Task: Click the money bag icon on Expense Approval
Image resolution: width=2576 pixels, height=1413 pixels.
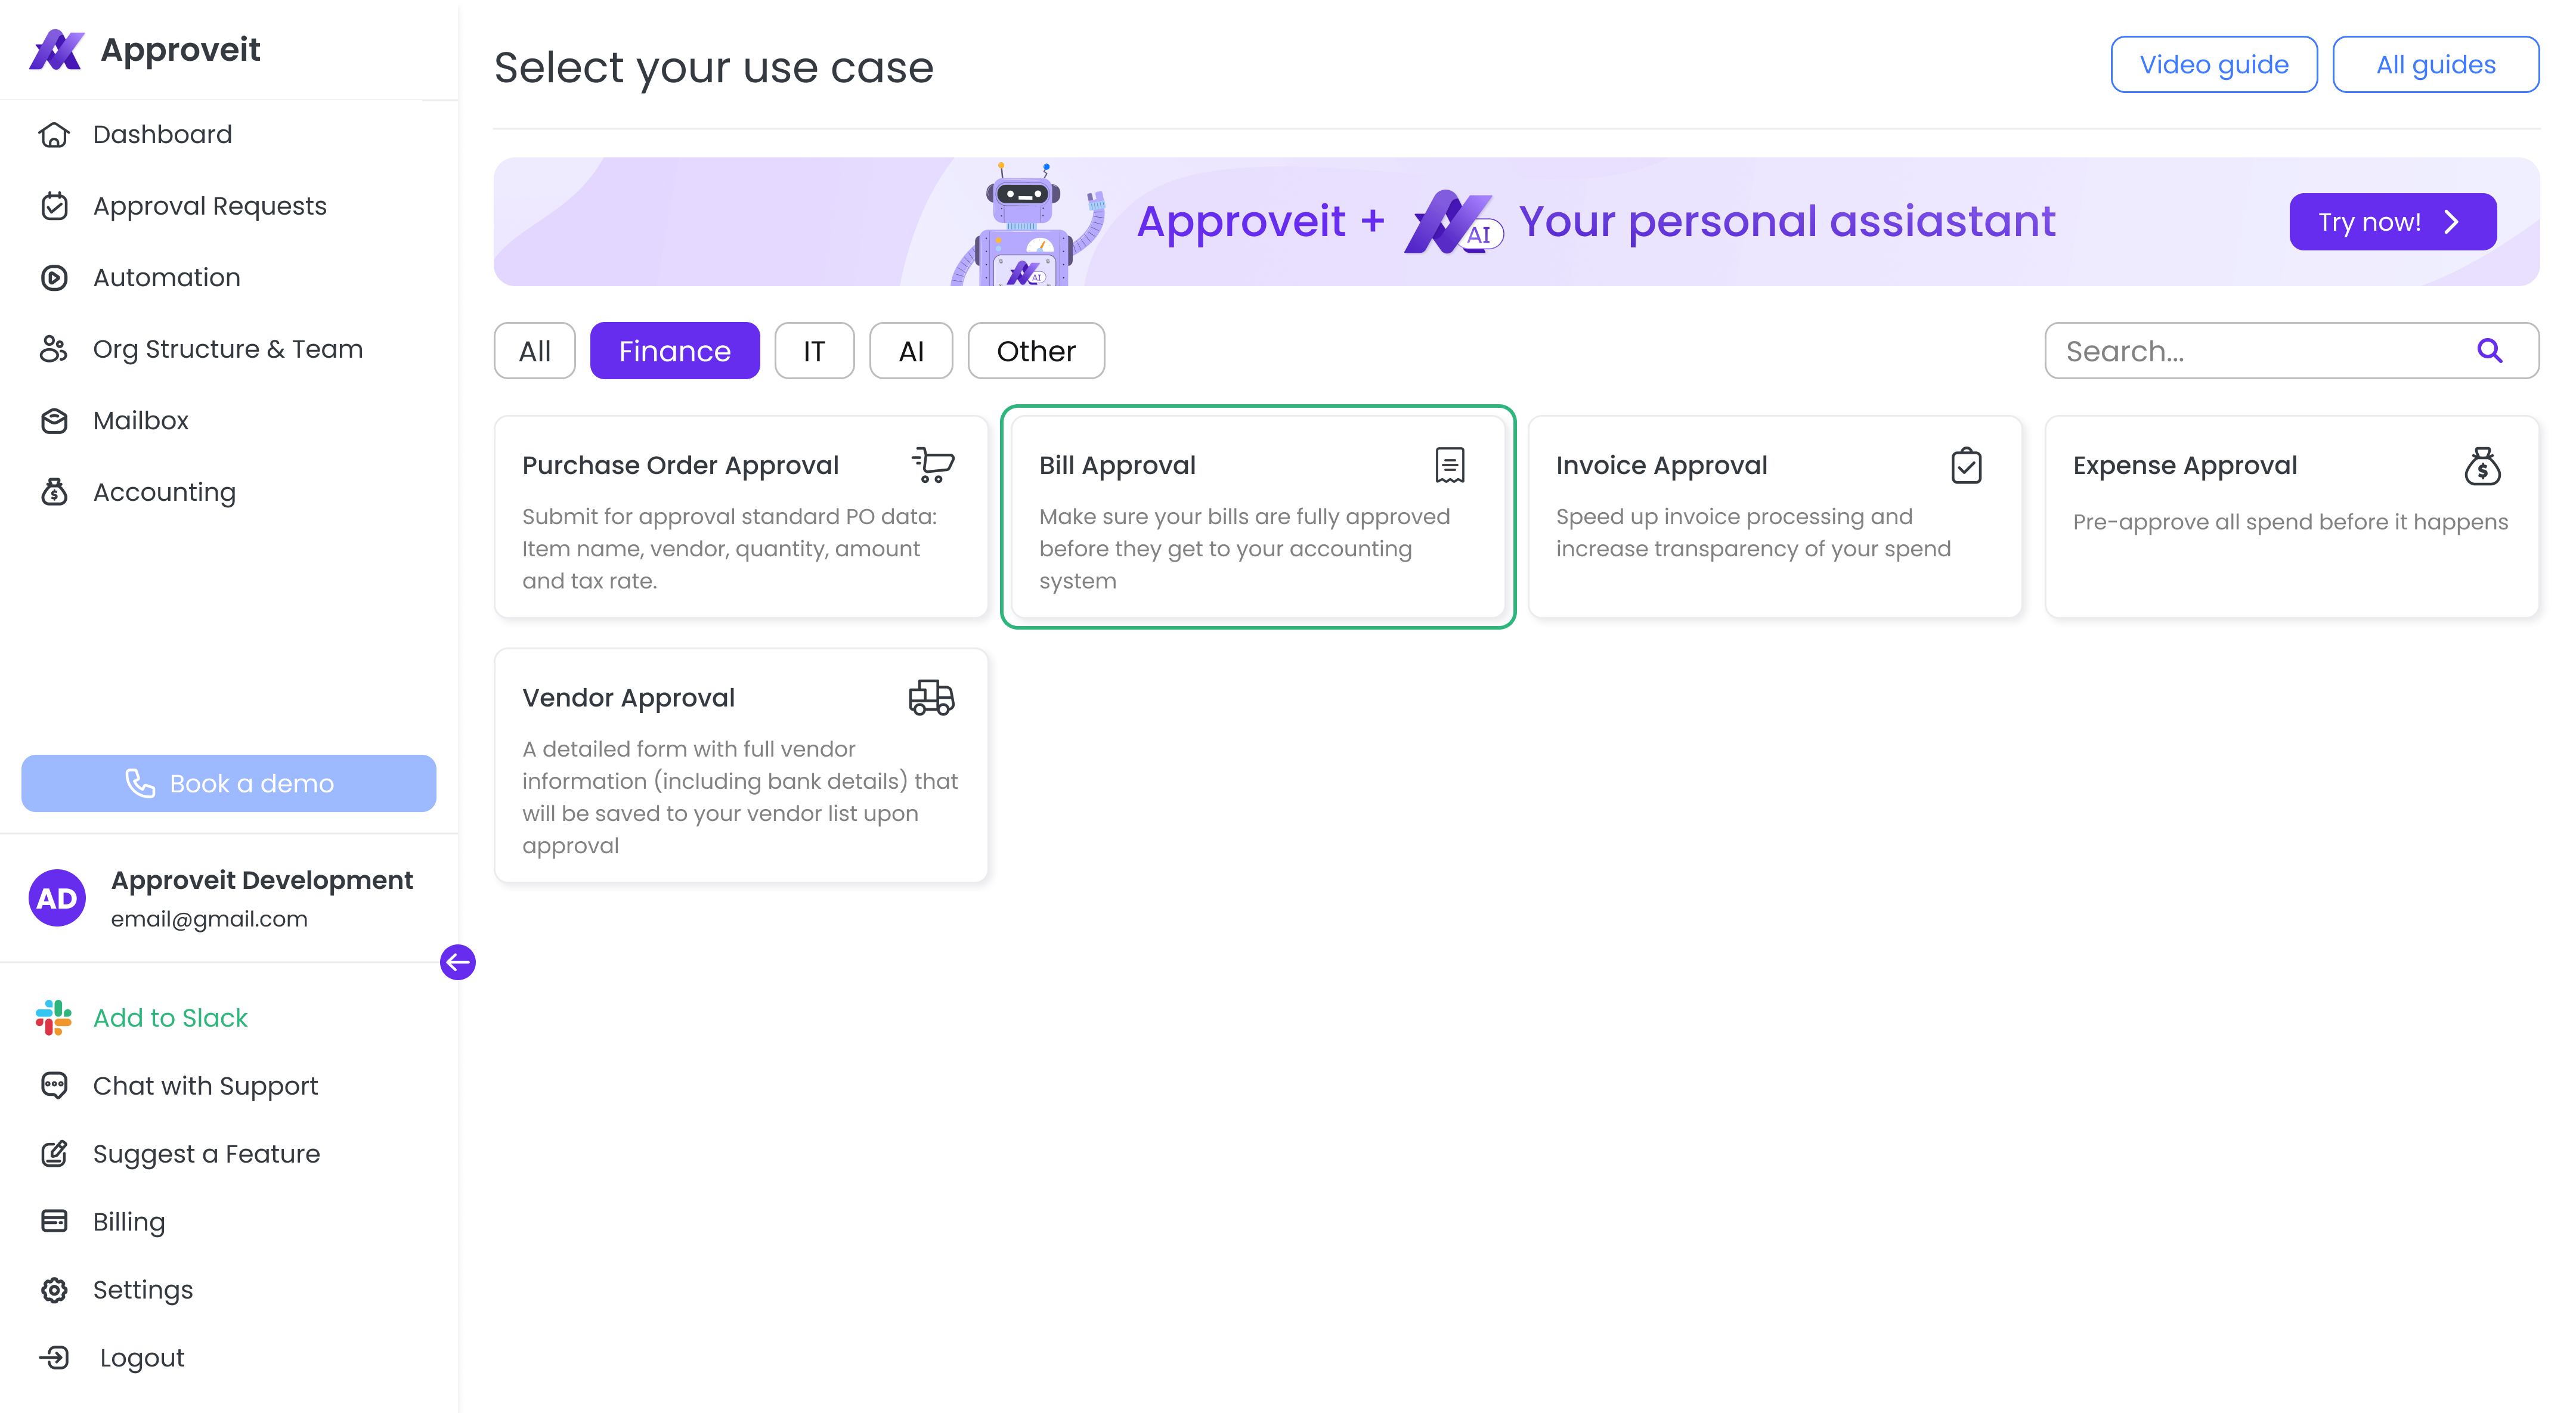Action: coord(2482,466)
